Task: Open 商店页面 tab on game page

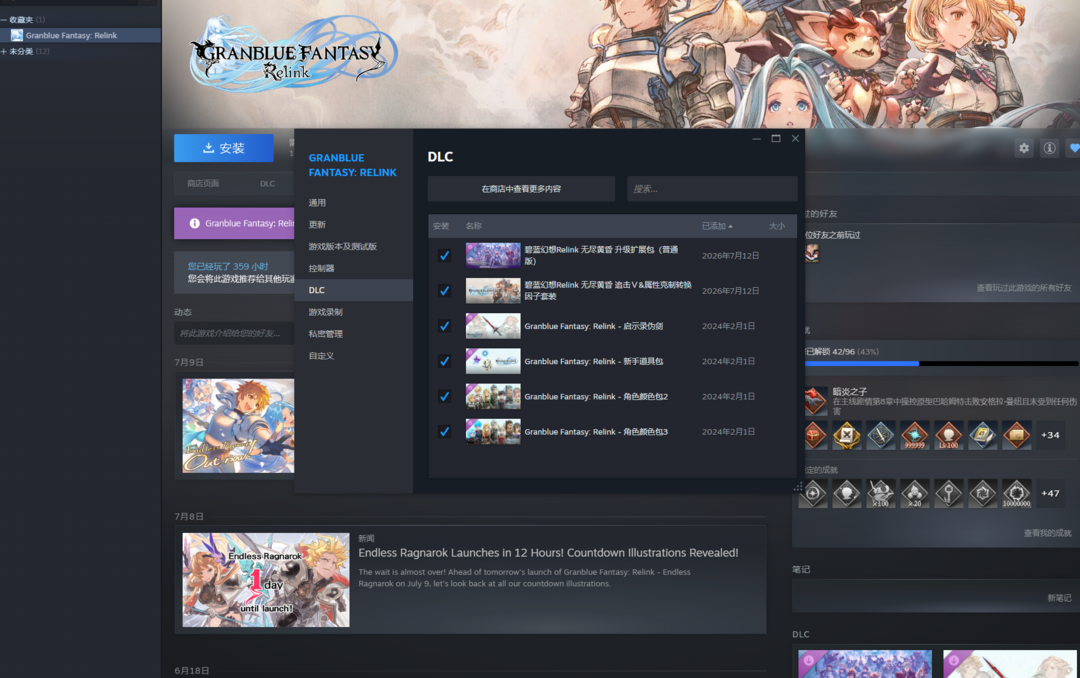Action: [x=203, y=183]
